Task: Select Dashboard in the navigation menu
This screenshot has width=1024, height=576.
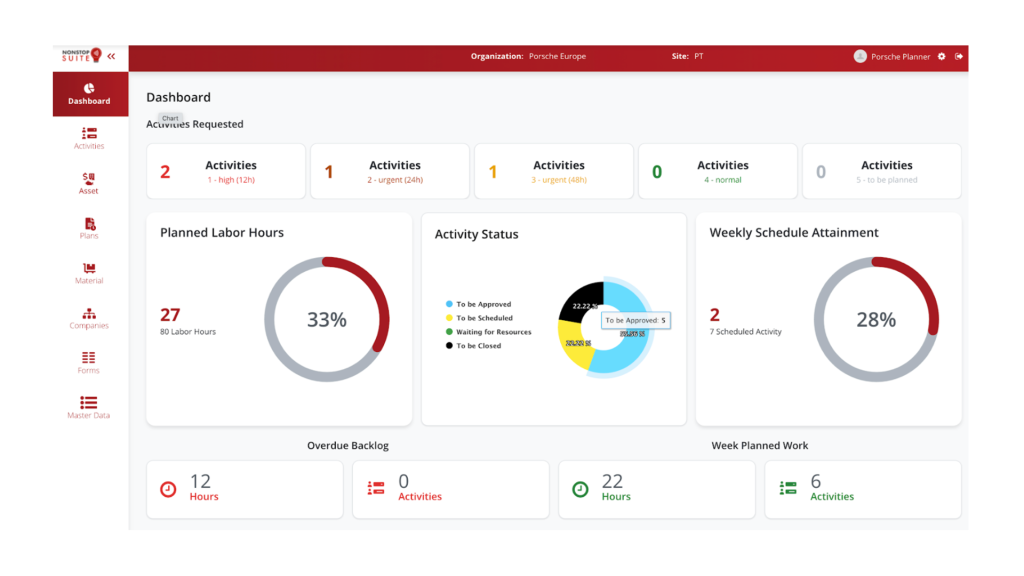Action: [89, 93]
